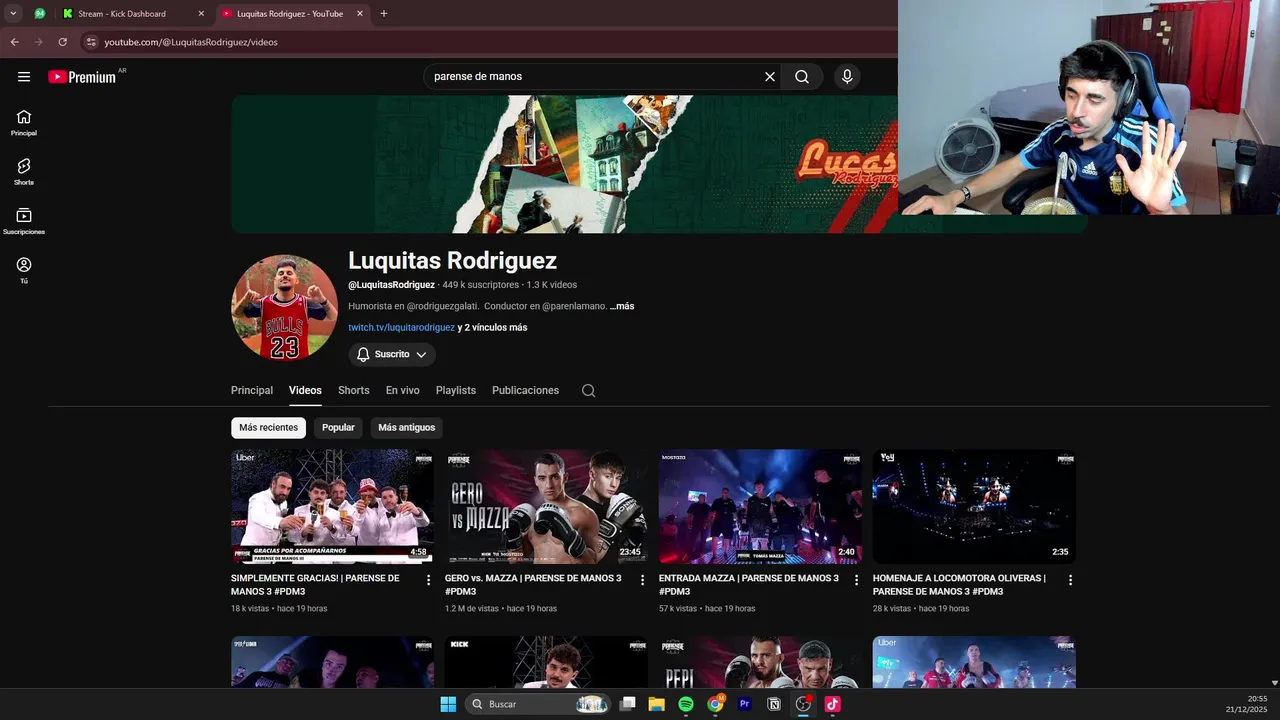Sort videos by Popular
The image size is (1280, 720).
(x=338, y=427)
